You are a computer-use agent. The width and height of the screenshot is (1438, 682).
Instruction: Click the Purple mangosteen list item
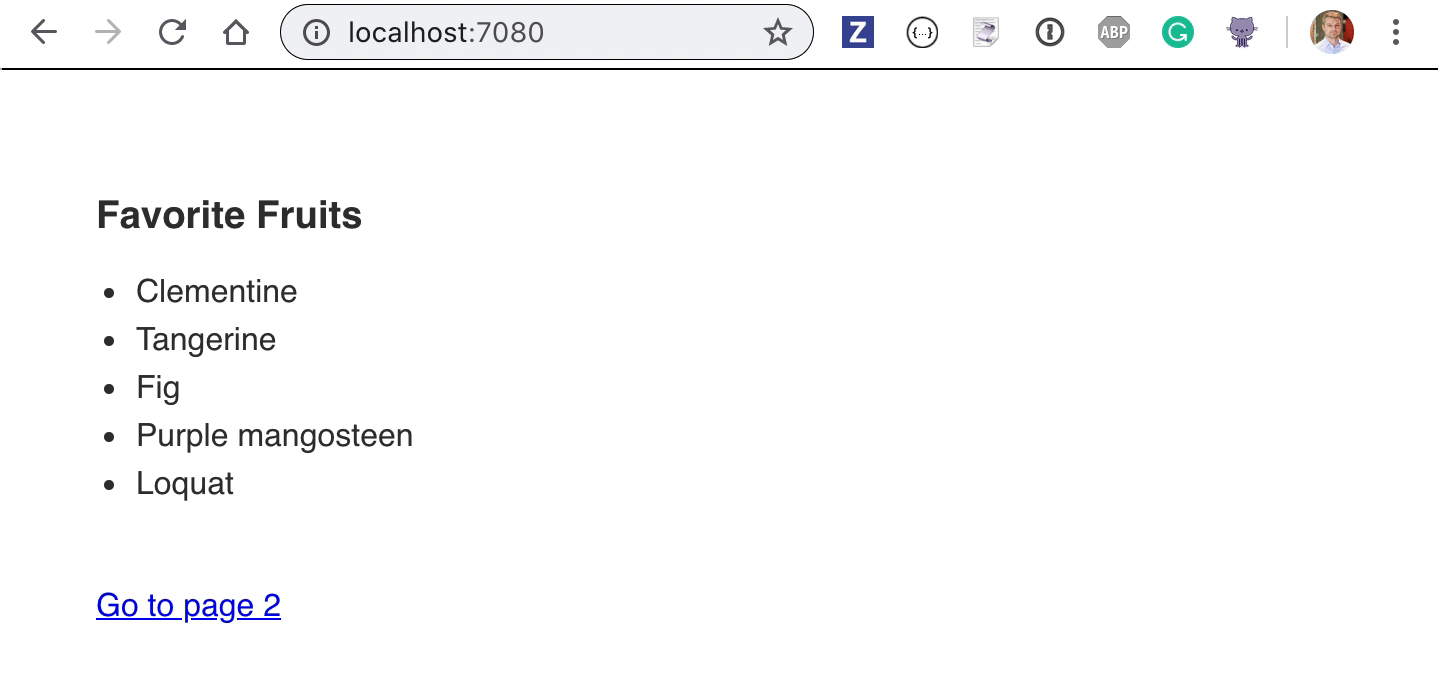pyautogui.click(x=274, y=435)
